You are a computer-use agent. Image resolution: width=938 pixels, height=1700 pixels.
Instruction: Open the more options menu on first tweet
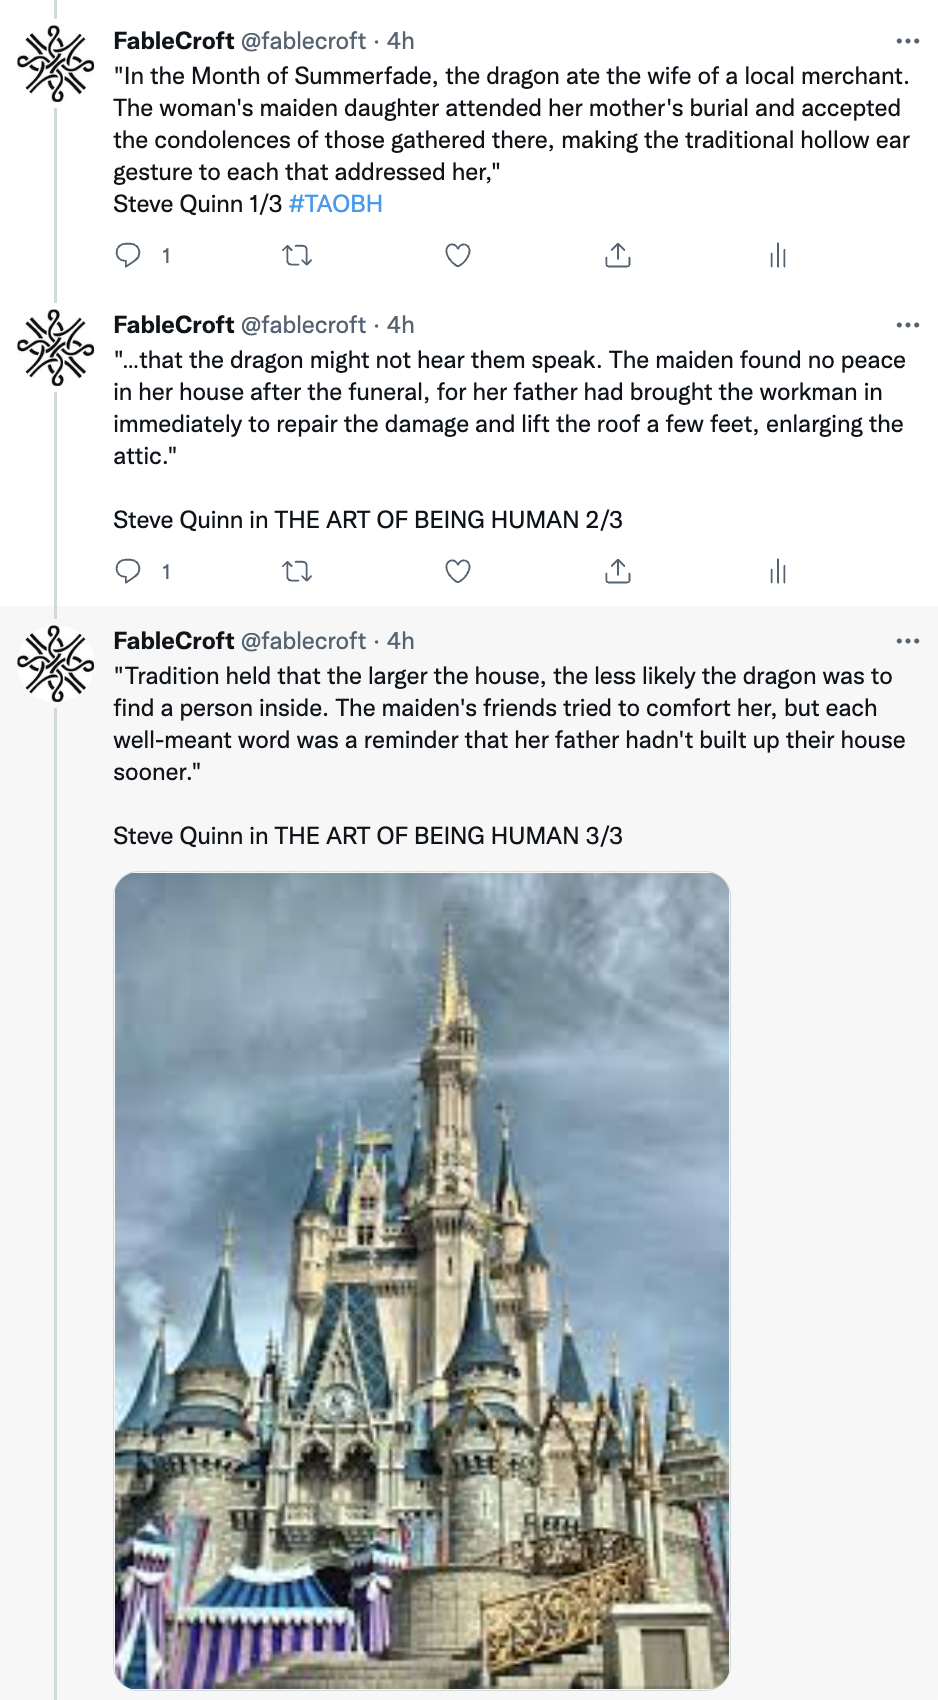tap(907, 41)
